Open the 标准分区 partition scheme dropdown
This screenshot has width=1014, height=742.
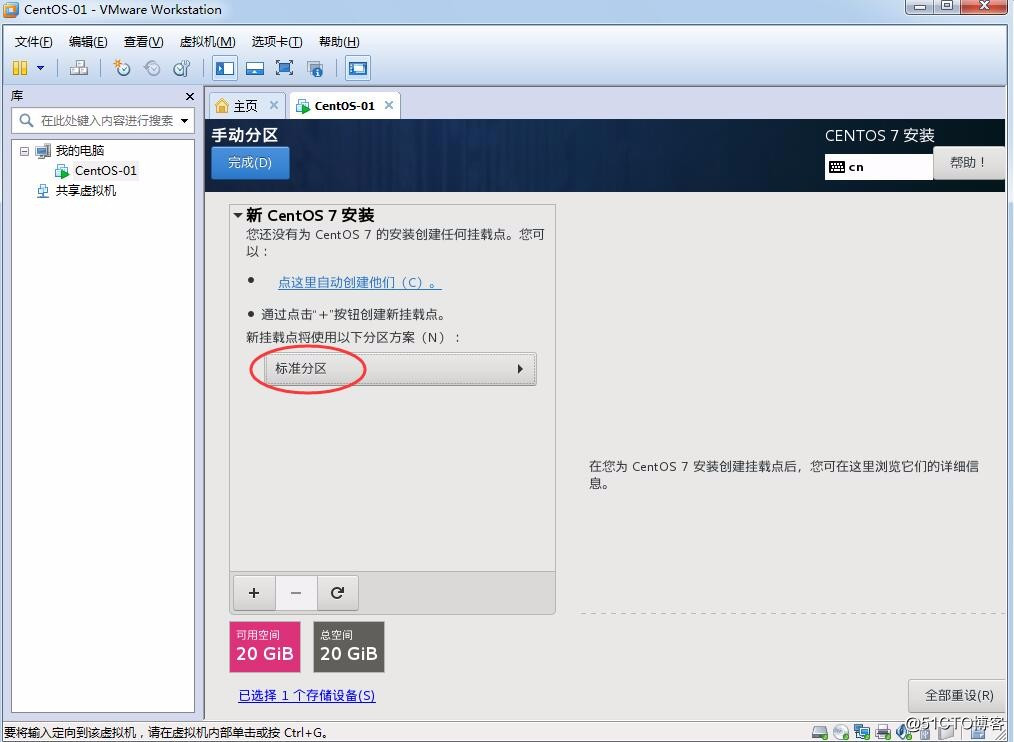point(400,369)
